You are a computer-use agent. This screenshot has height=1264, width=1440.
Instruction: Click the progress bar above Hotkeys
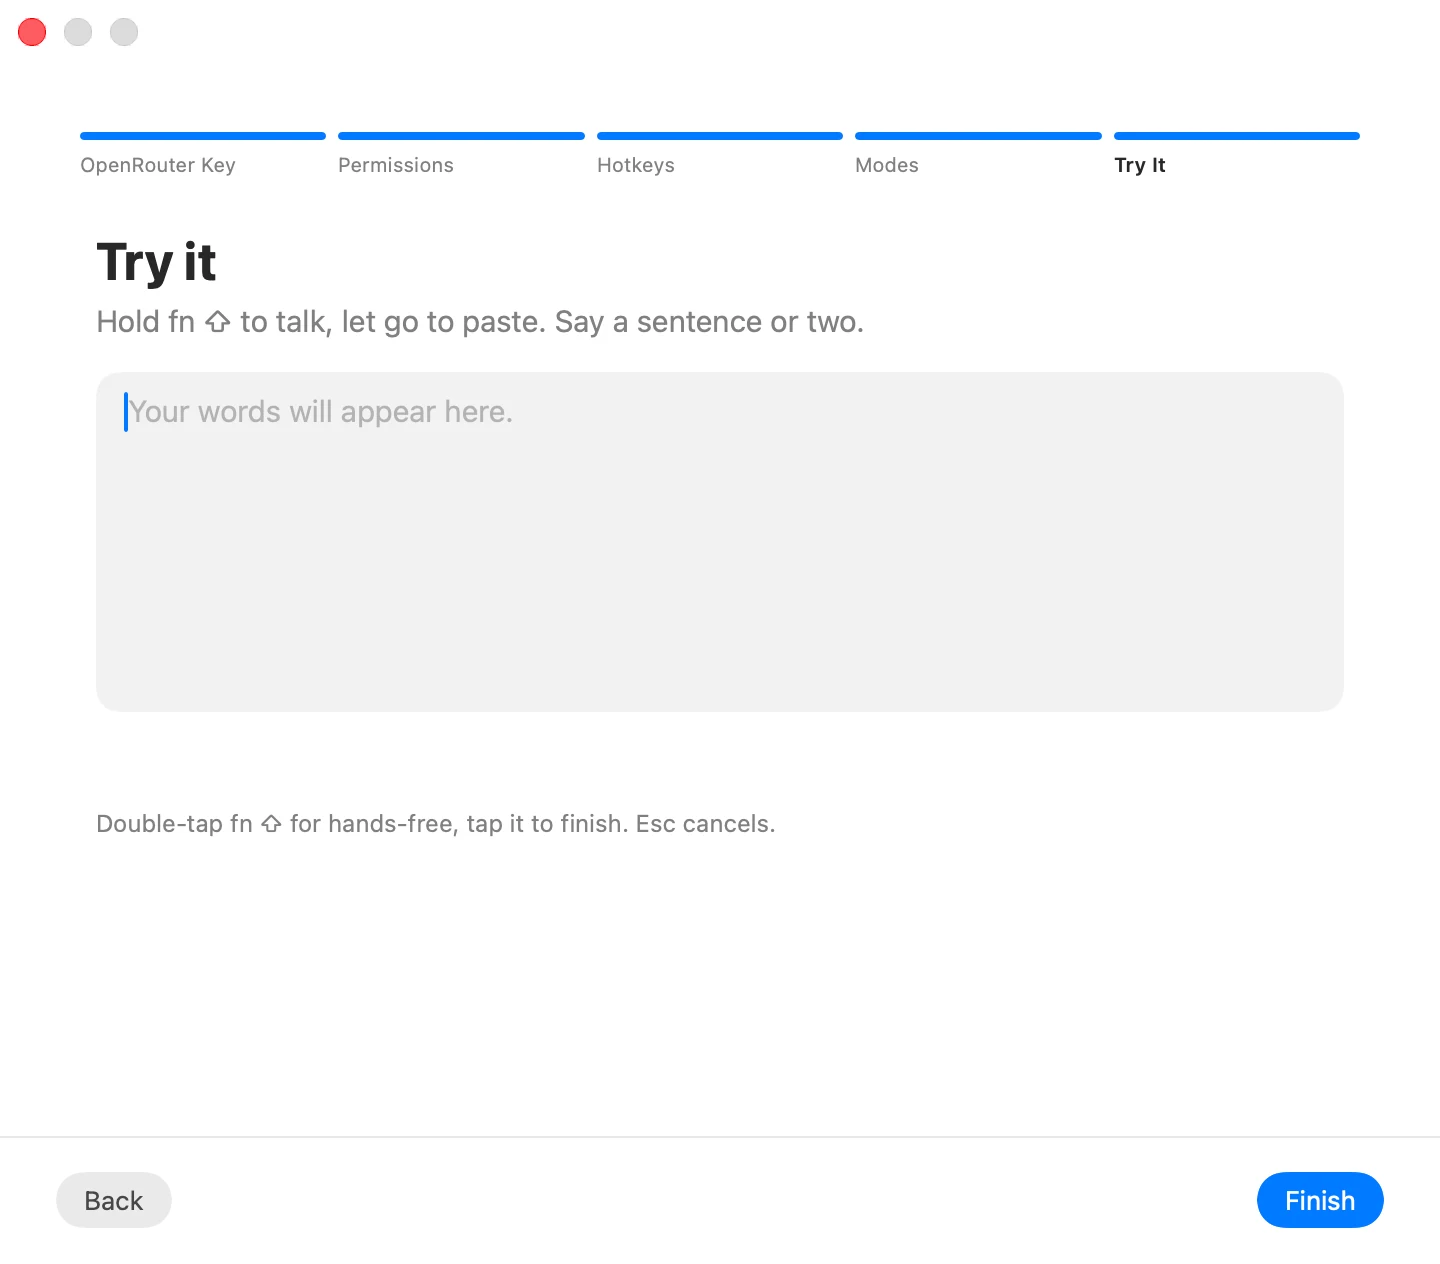720,136
